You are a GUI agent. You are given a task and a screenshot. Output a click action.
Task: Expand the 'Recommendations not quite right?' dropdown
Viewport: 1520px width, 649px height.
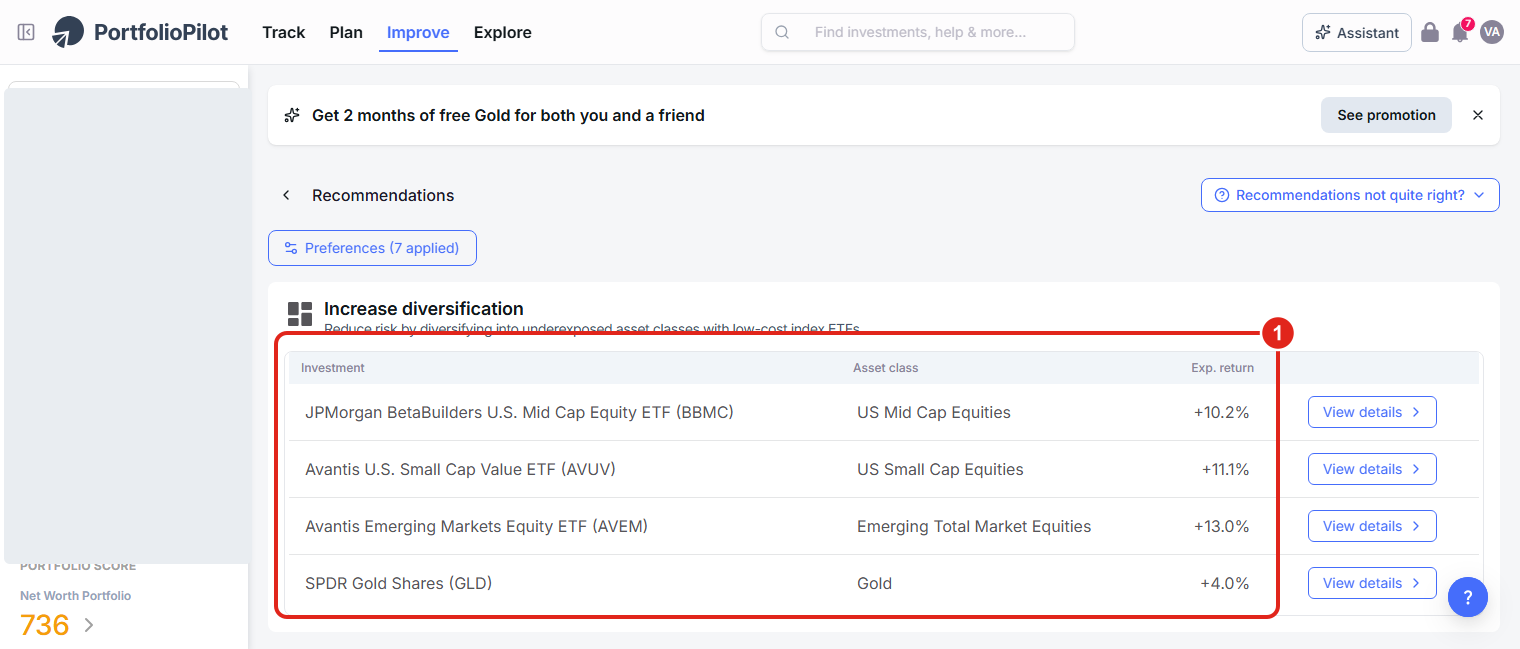point(1350,195)
